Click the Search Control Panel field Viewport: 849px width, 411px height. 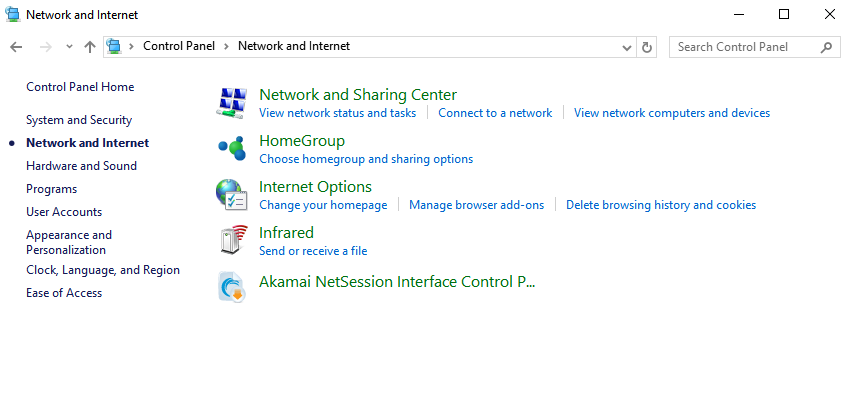pos(747,47)
